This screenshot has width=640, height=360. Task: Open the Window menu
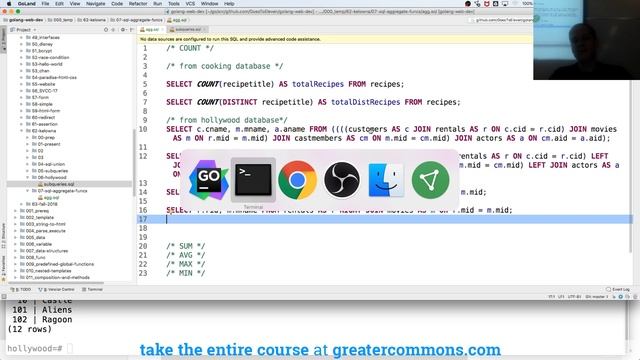tap(209, 3)
